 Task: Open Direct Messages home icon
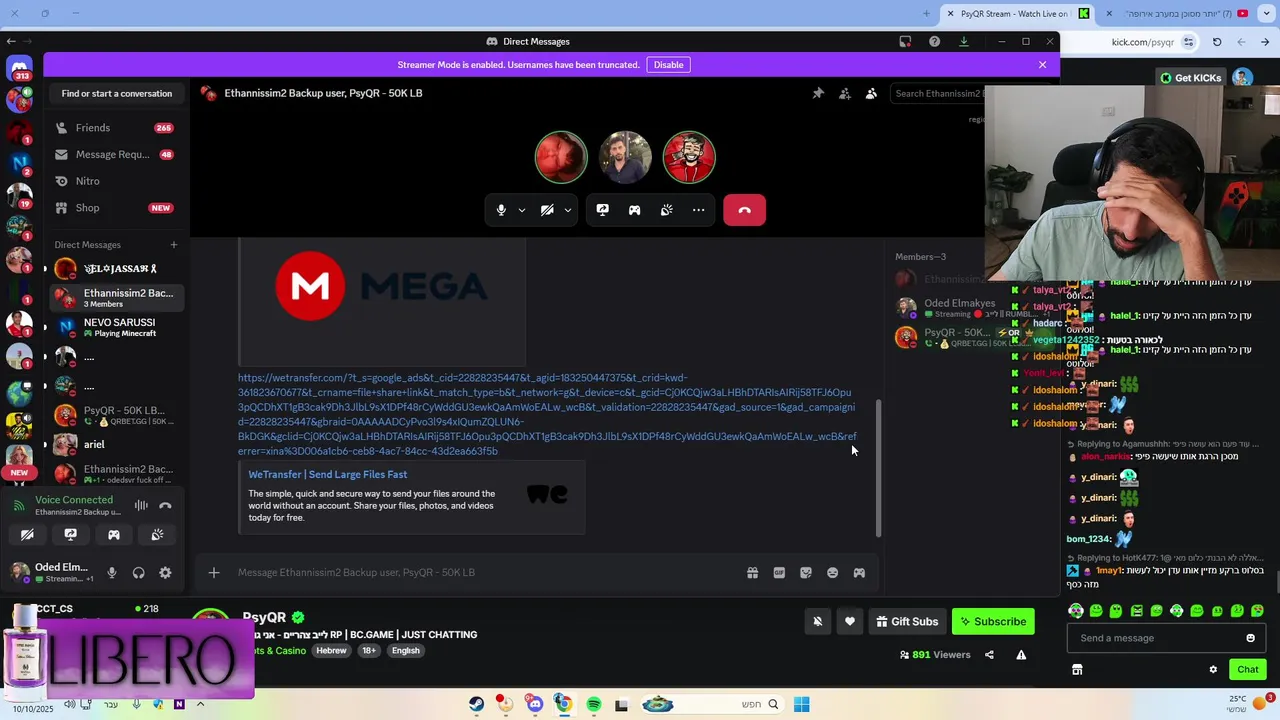18,69
